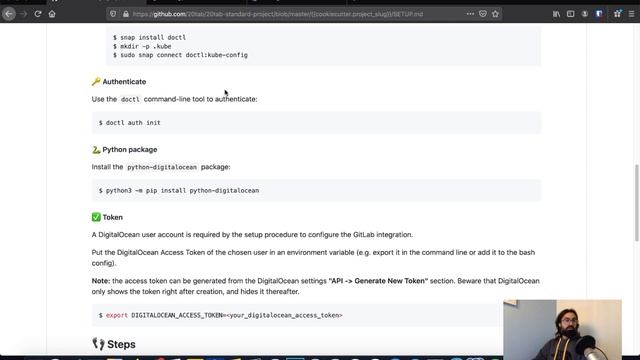Click the 'mkdir -p .kube' command line

tap(142, 46)
